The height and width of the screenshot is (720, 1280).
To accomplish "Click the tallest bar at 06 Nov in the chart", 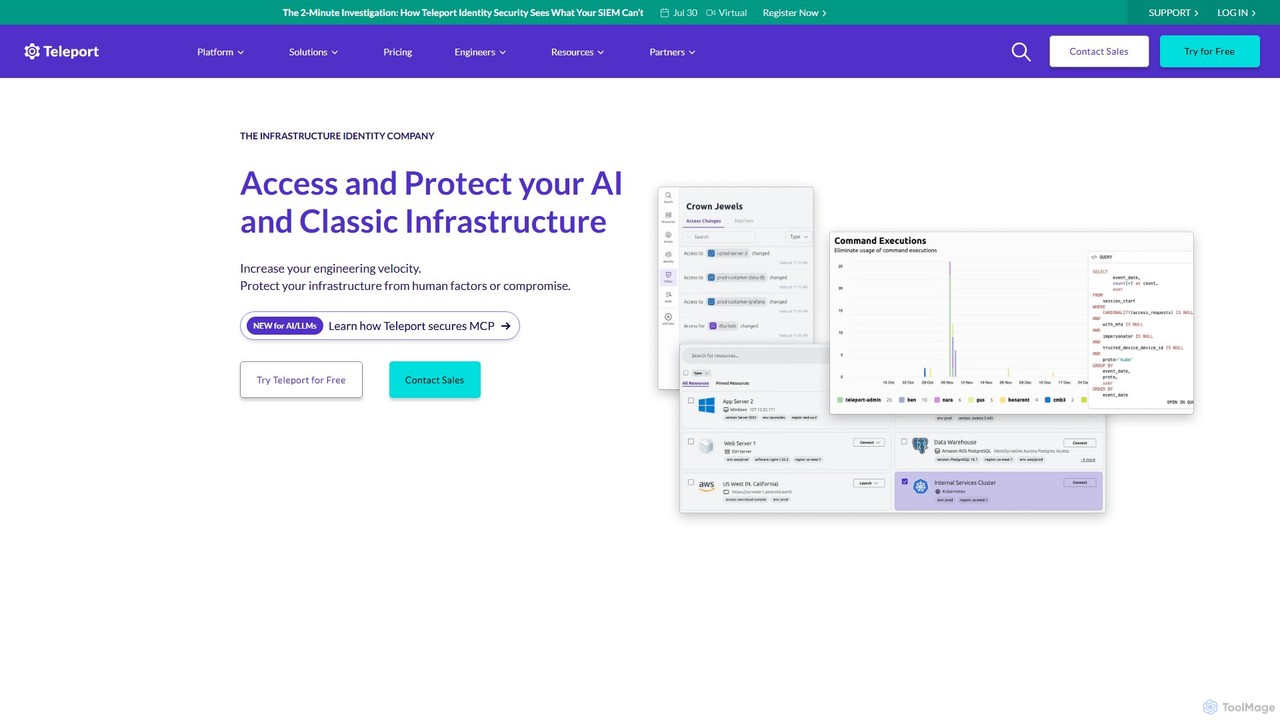I will [x=950, y=318].
